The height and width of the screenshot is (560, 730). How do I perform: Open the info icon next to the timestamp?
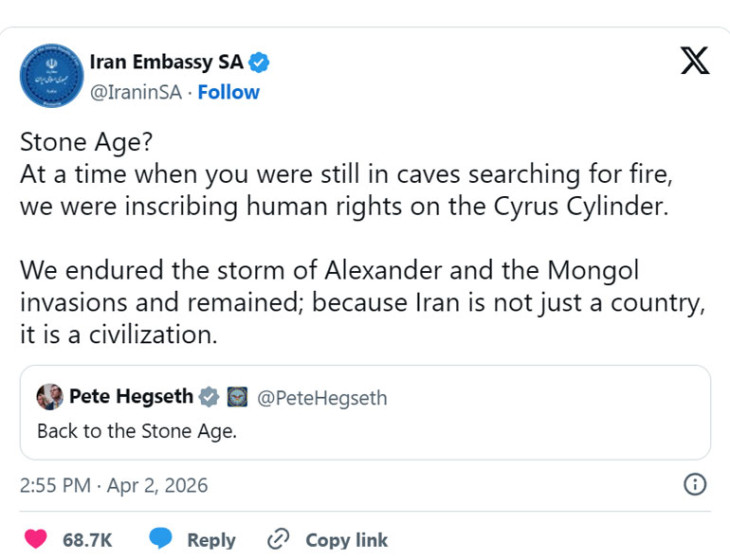694,485
